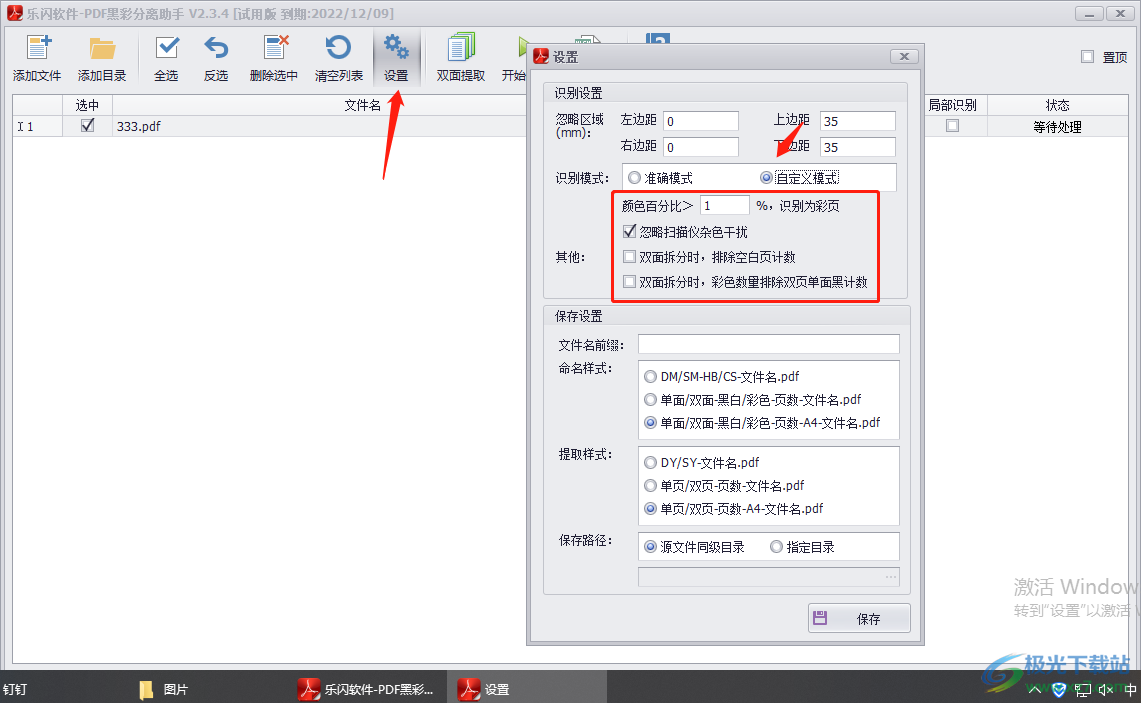Close the 设置 dialog
The width and height of the screenshot is (1141, 703).
pos(905,56)
